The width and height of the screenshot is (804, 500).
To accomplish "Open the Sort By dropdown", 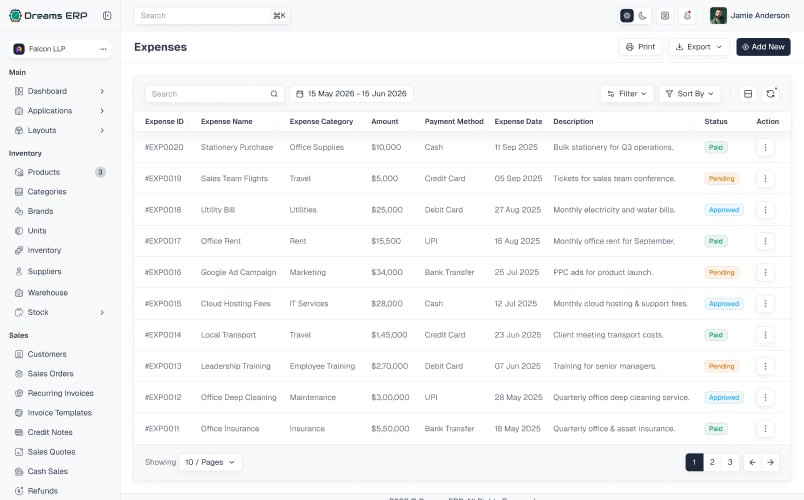I will [690, 94].
